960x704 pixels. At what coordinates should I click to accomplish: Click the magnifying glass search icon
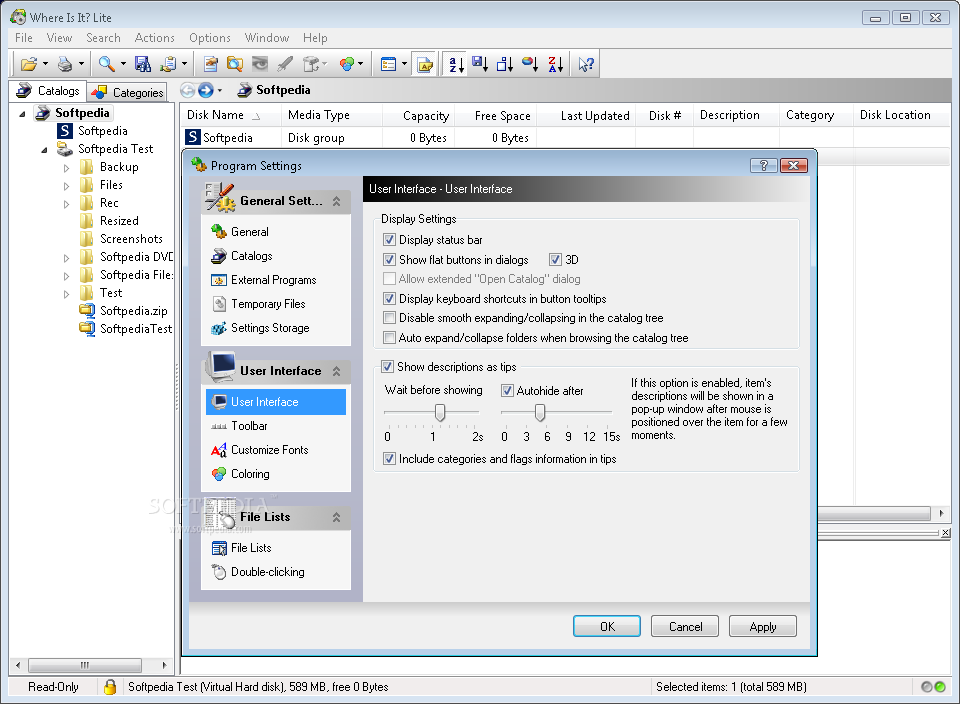click(107, 64)
